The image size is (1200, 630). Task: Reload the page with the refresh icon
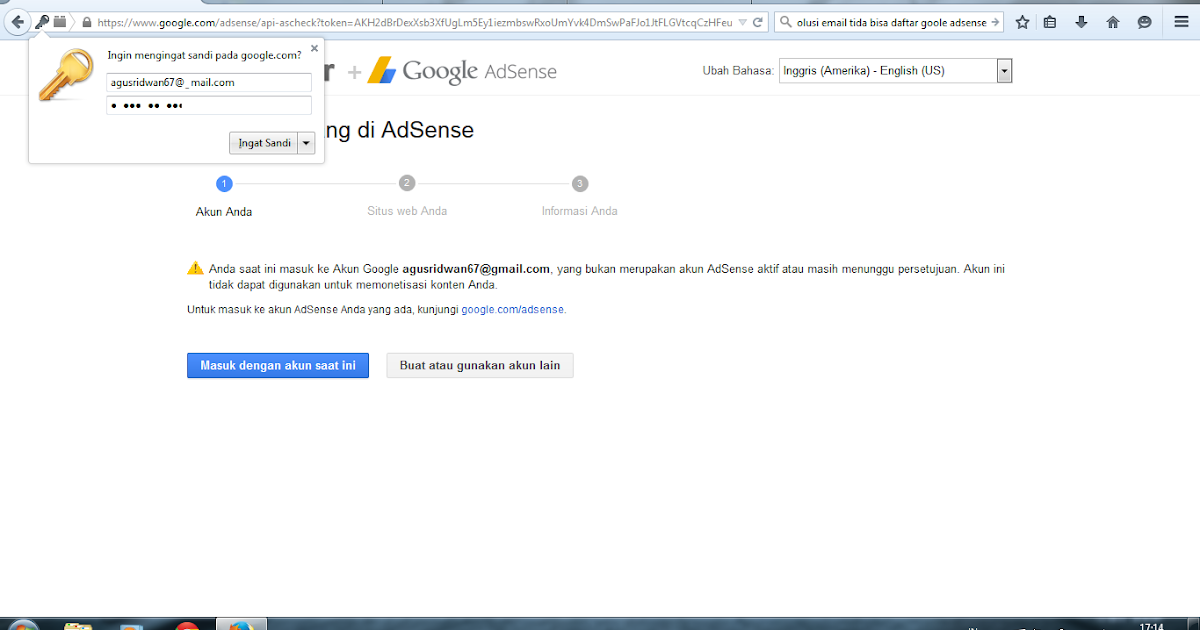[759, 22]
